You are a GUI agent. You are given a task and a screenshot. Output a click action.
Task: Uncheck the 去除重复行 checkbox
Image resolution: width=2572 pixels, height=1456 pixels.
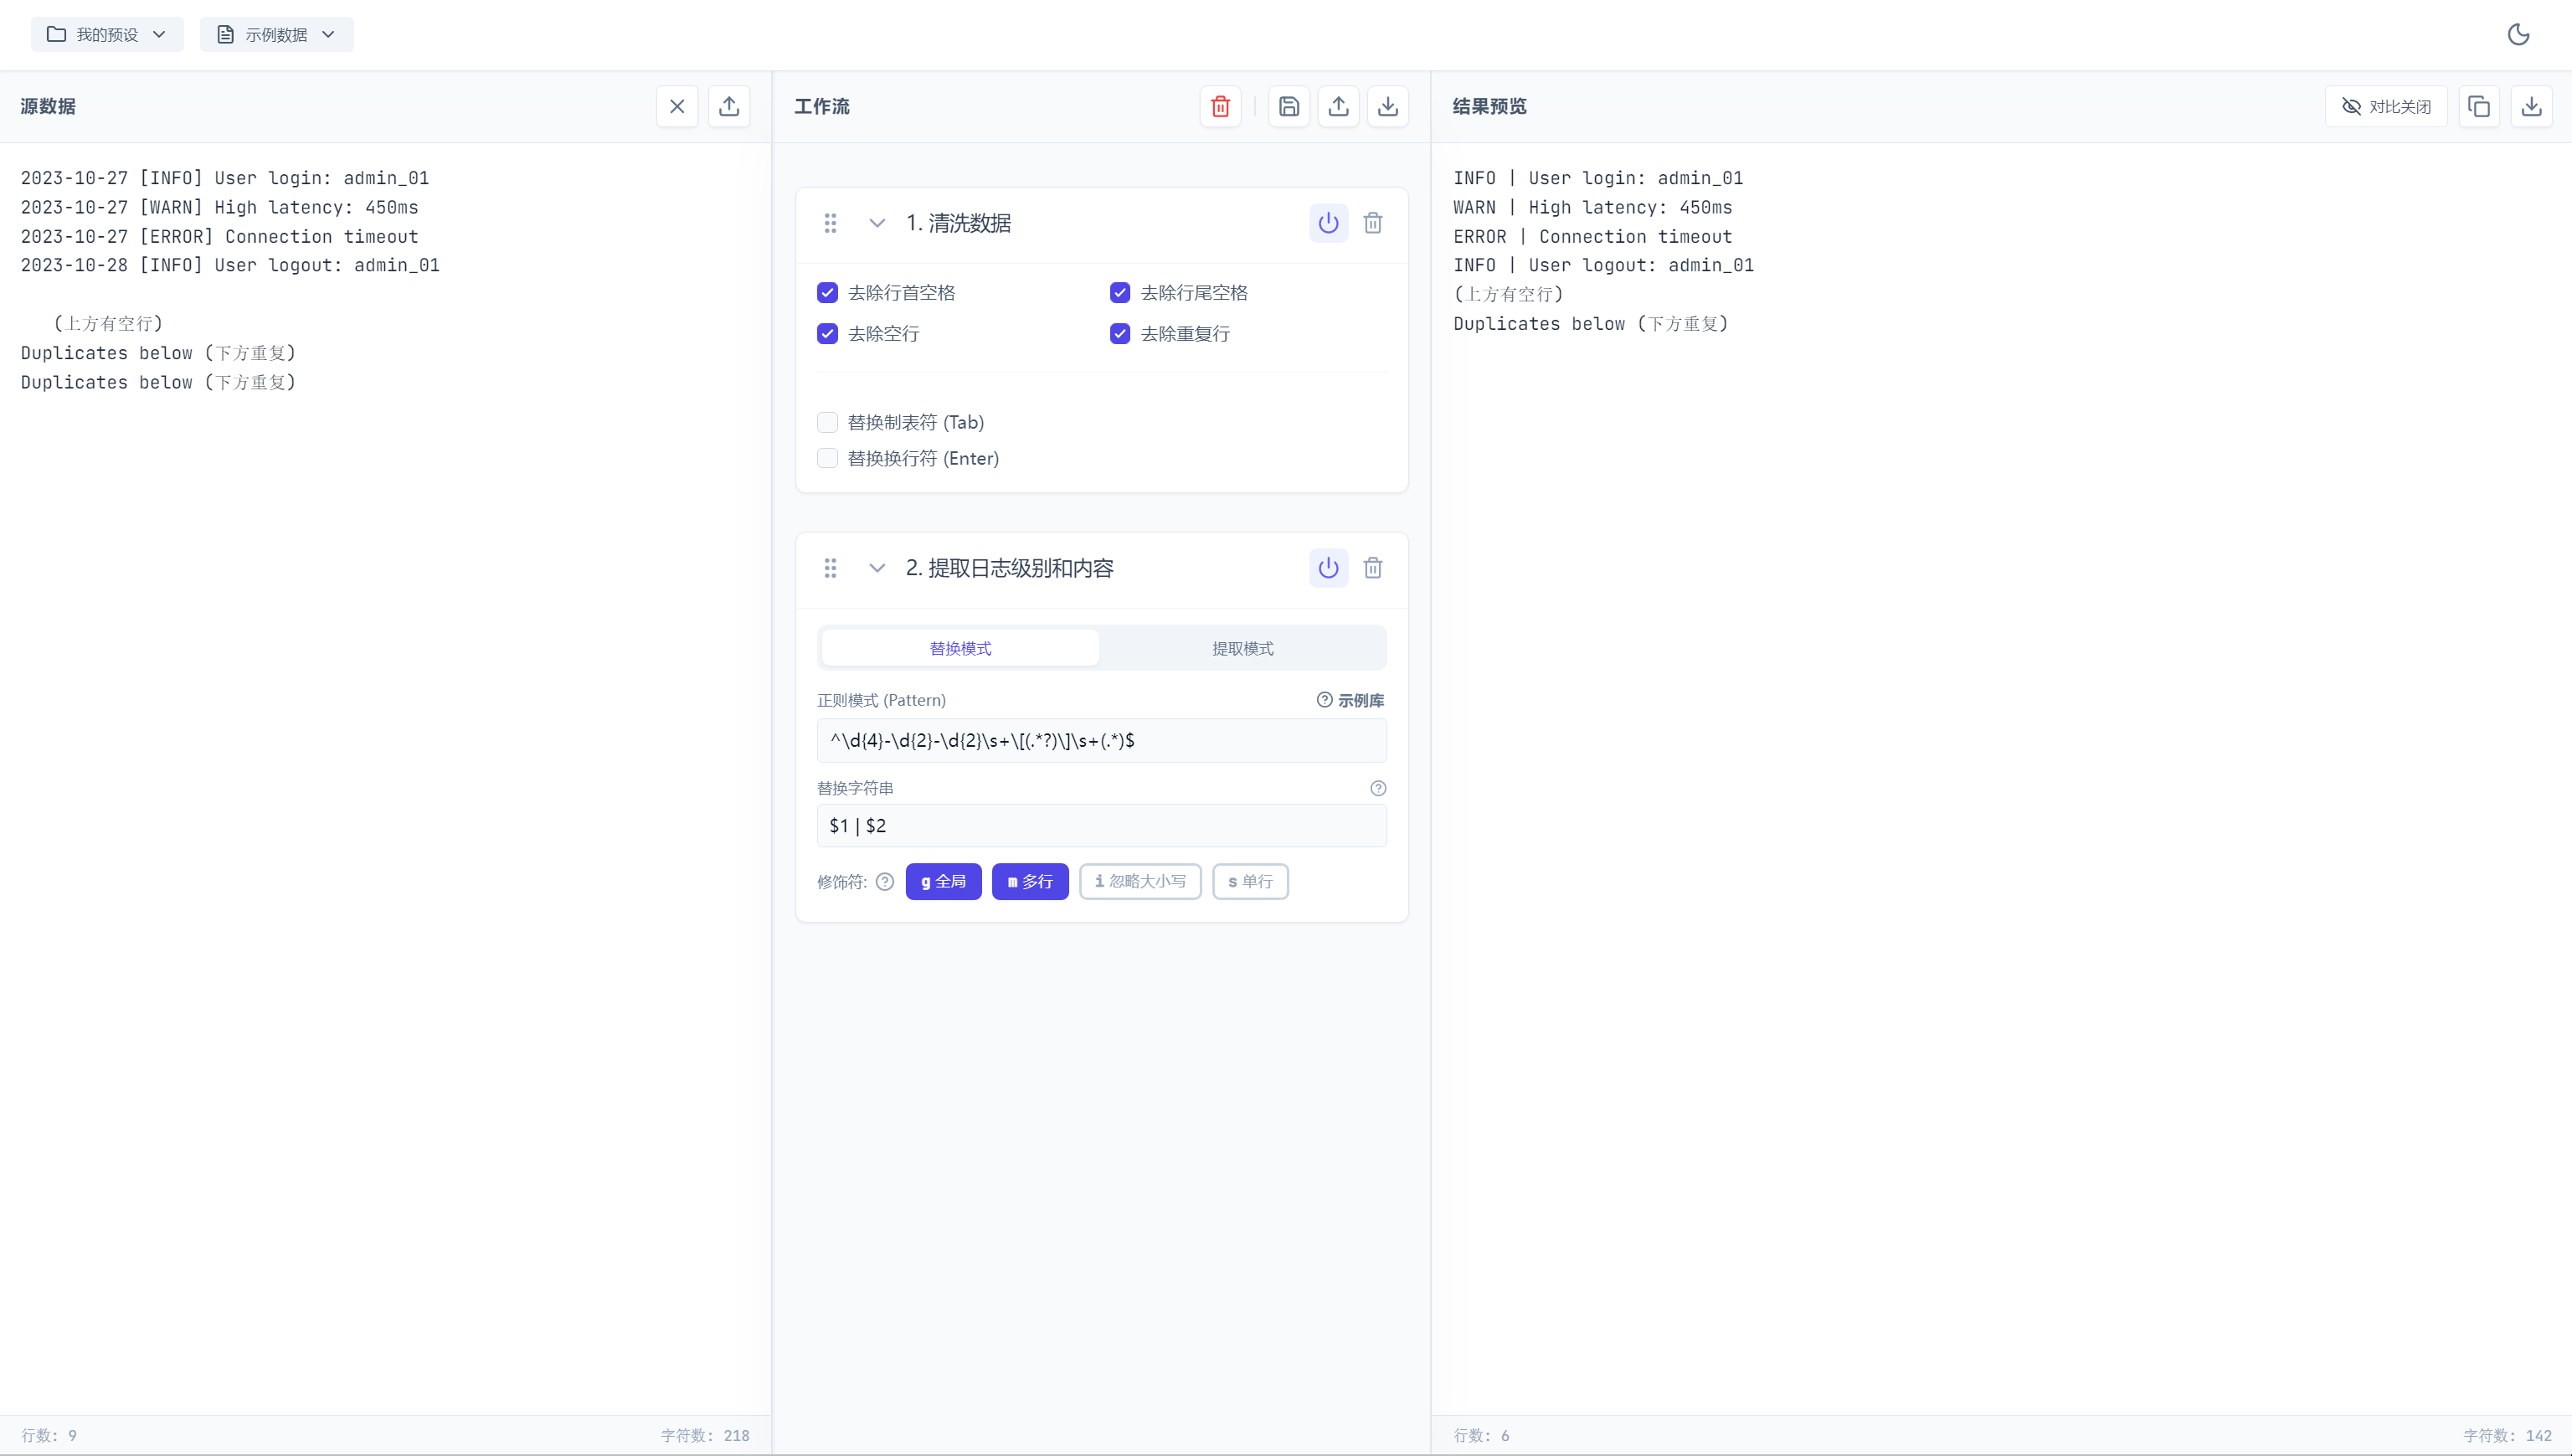coord(1120,334)
